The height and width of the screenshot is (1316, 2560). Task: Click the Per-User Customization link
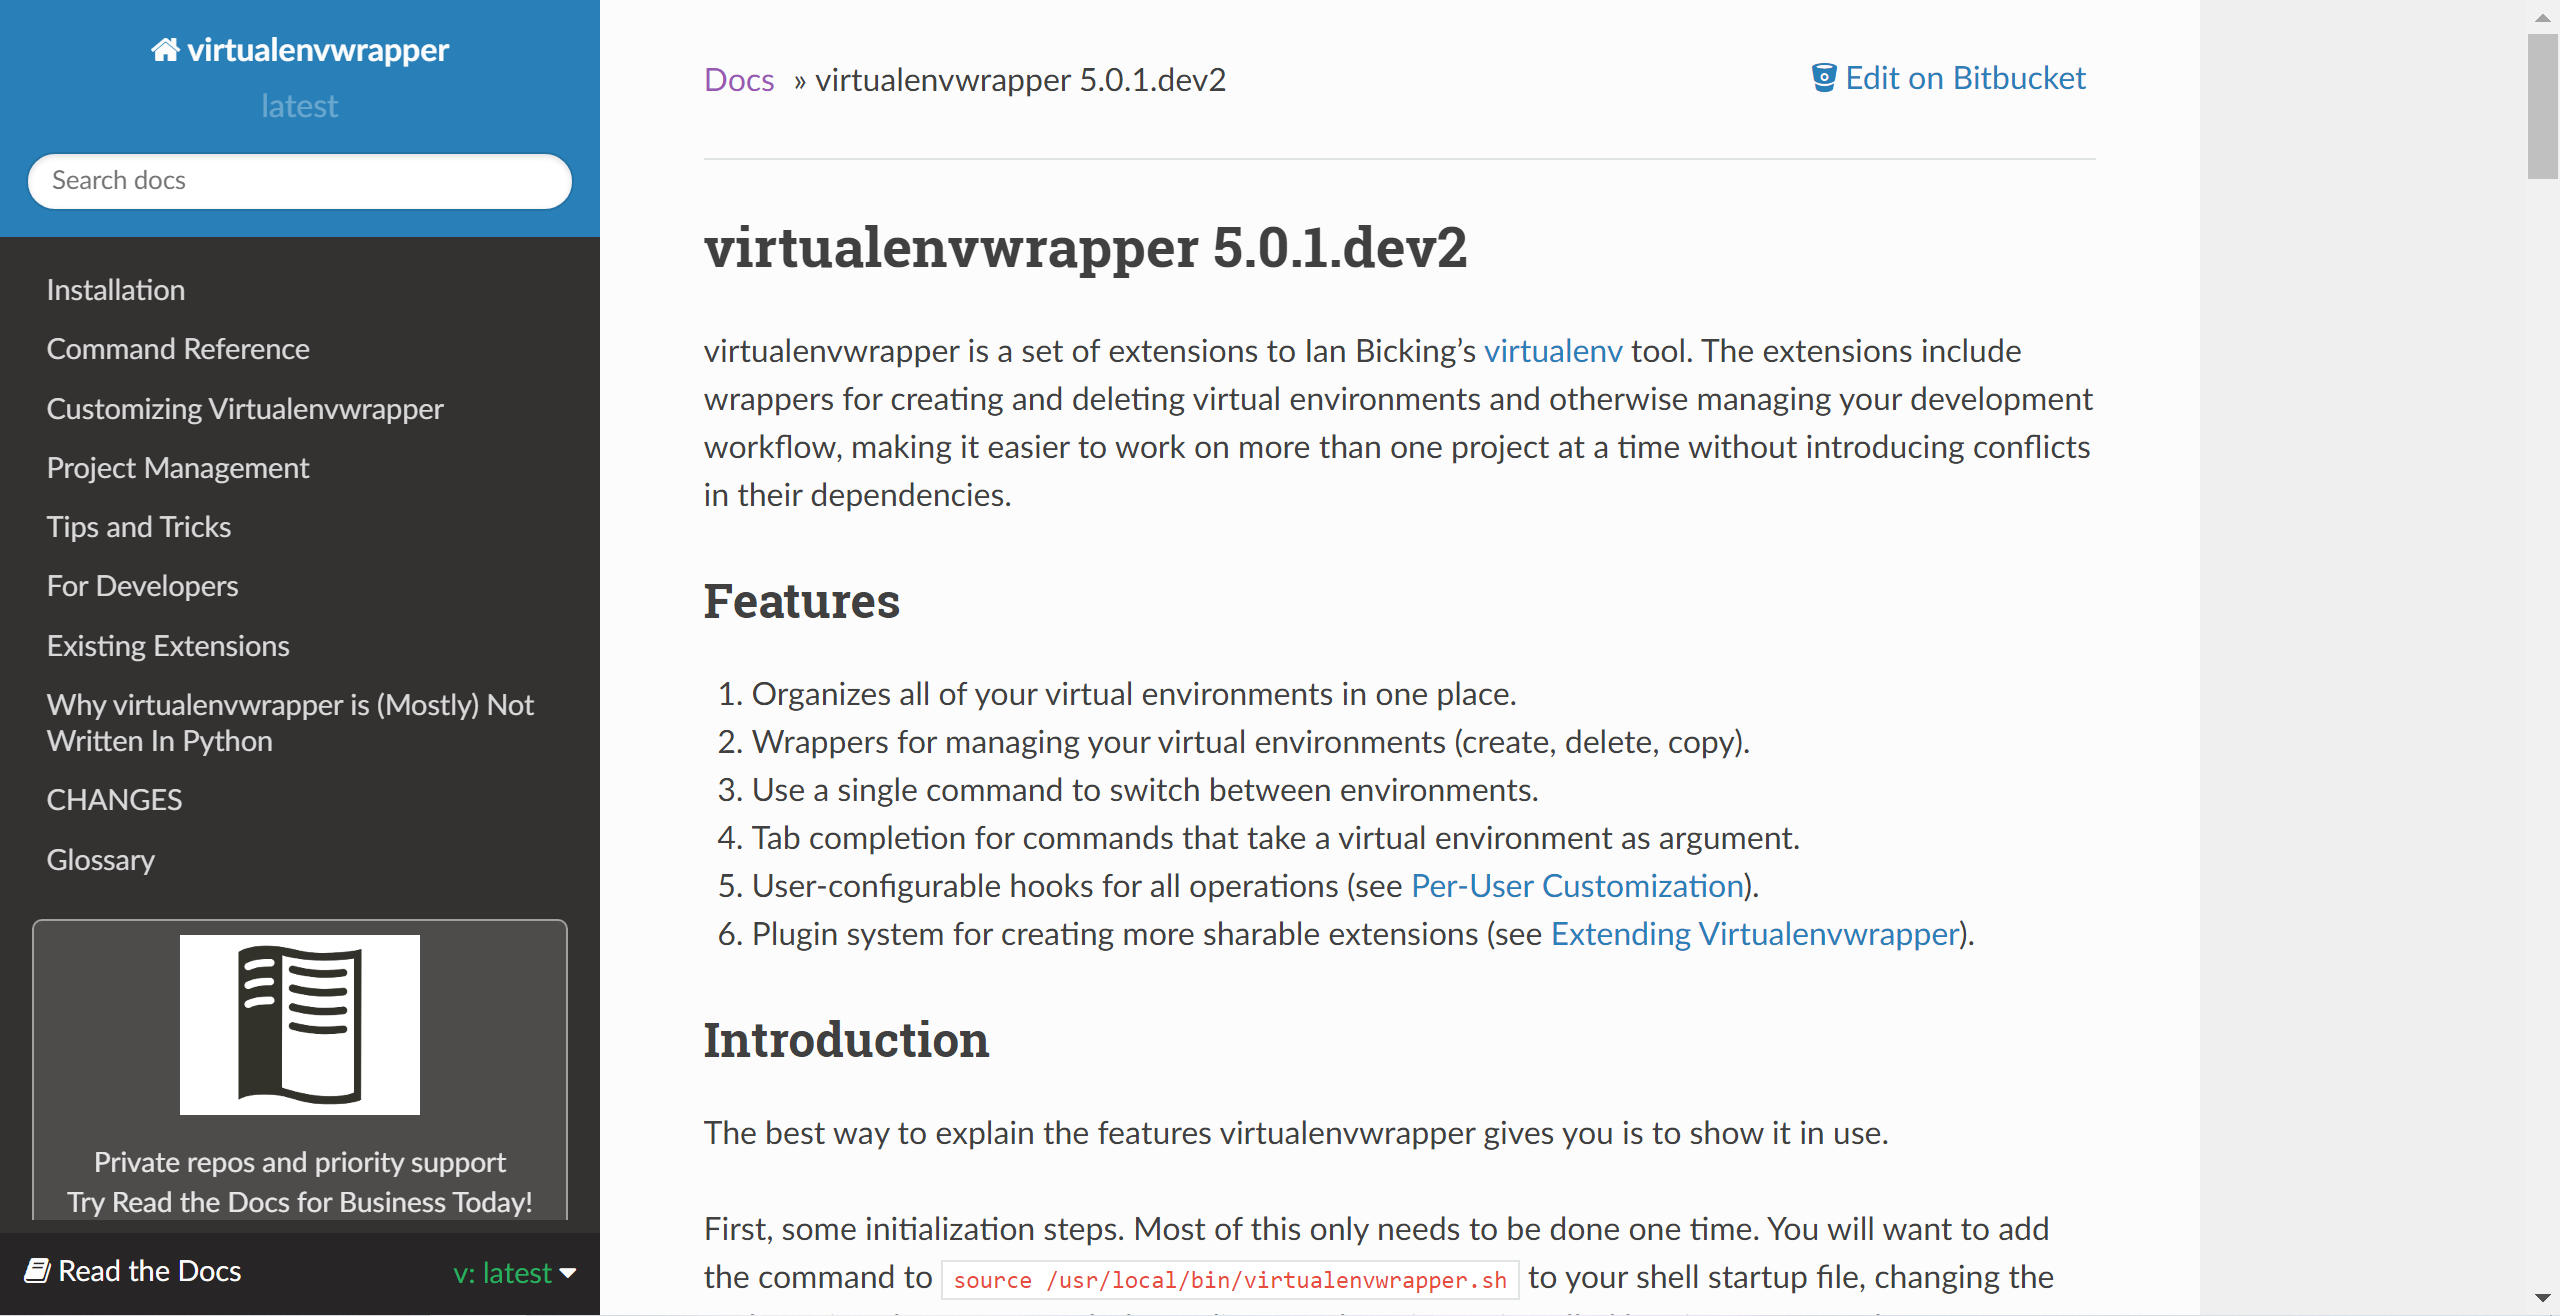tap(1577, 886)
